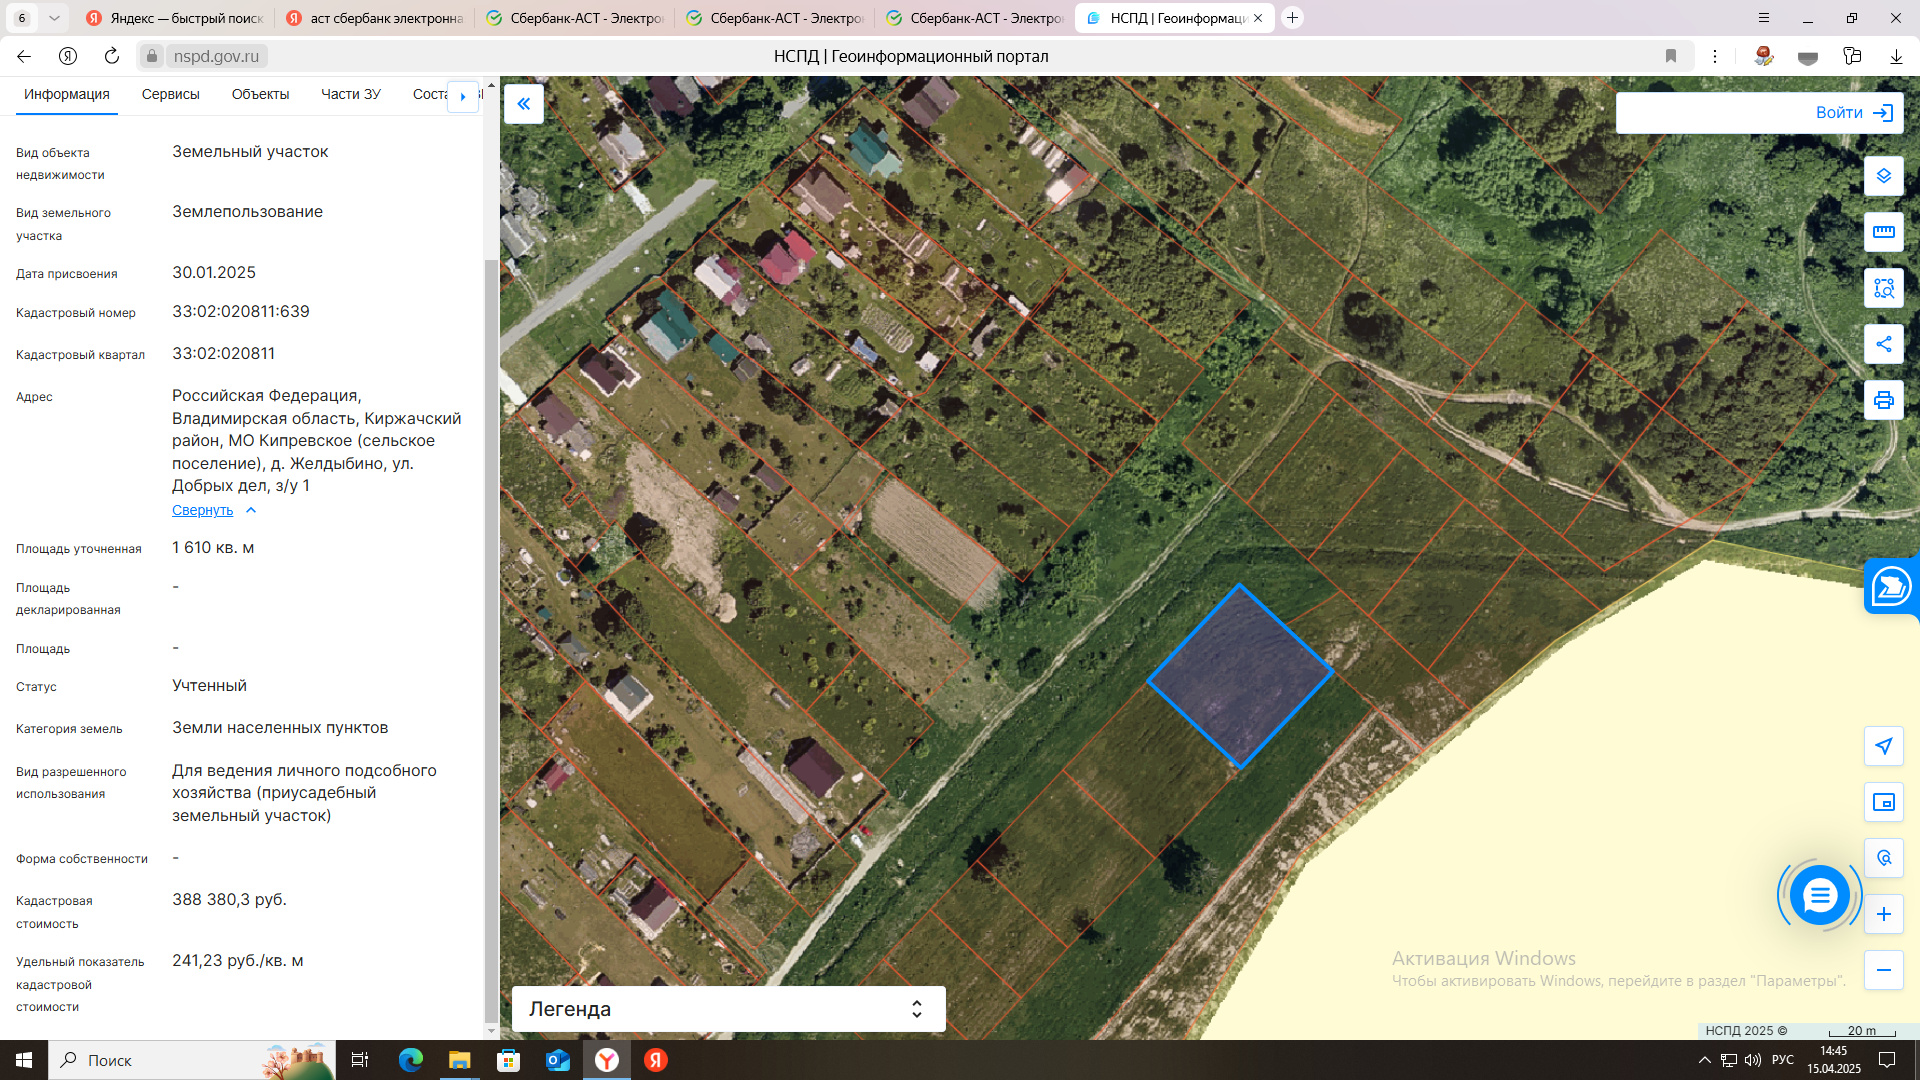Toggle the overview map window icon
Screen dimensions: 1920x1080
[1883, 802]
